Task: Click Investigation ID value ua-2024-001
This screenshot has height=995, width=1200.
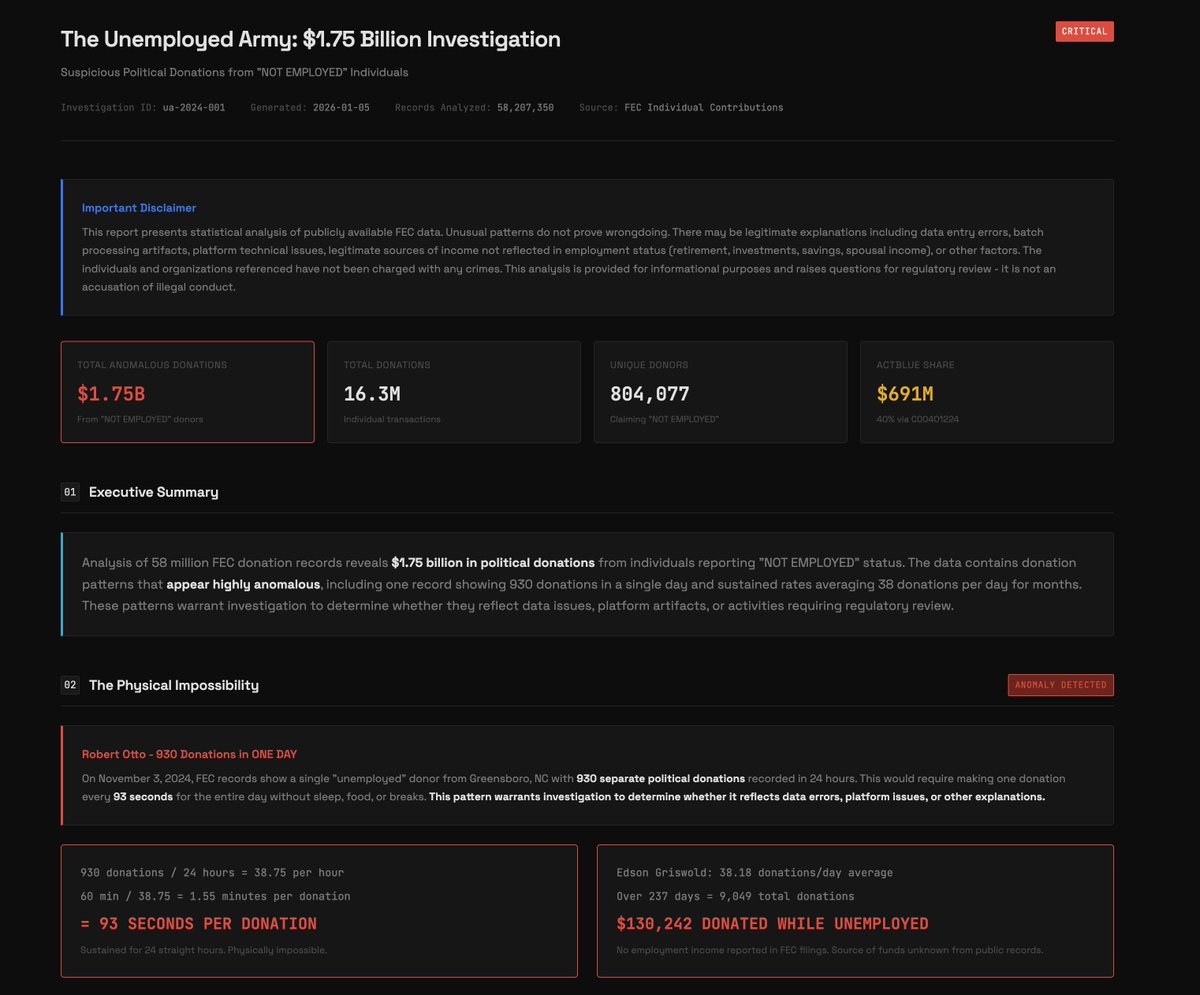Action: click(194, 107)
